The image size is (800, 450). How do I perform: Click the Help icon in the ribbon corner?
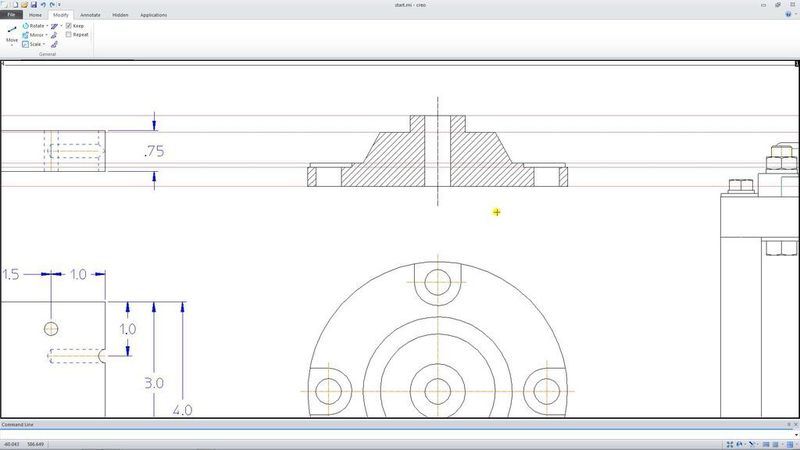[788, 15]
